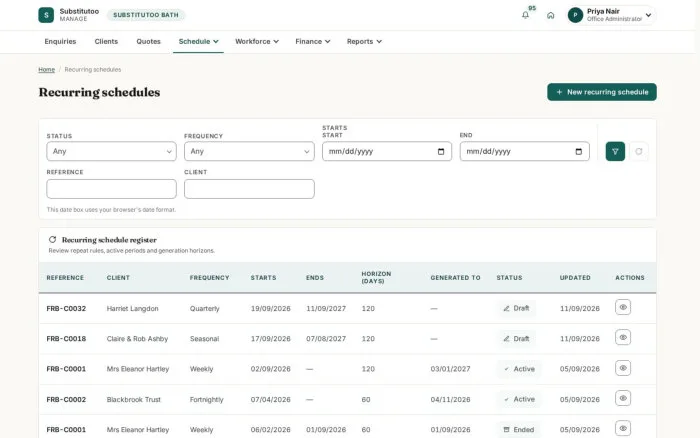700x438 pixels.
Task: Click the Generated to column header
Action: 455,278
